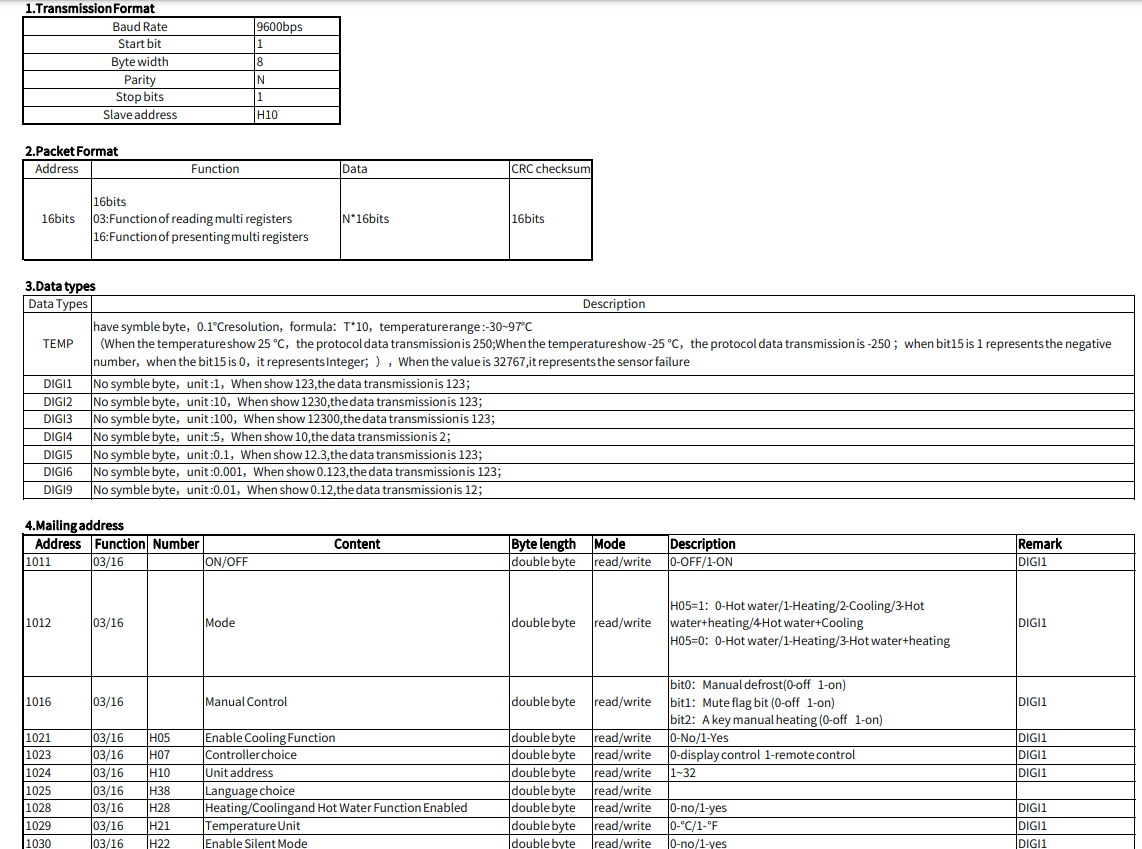Click the Unit address remark DIGI1

[x=1030, y=772]
